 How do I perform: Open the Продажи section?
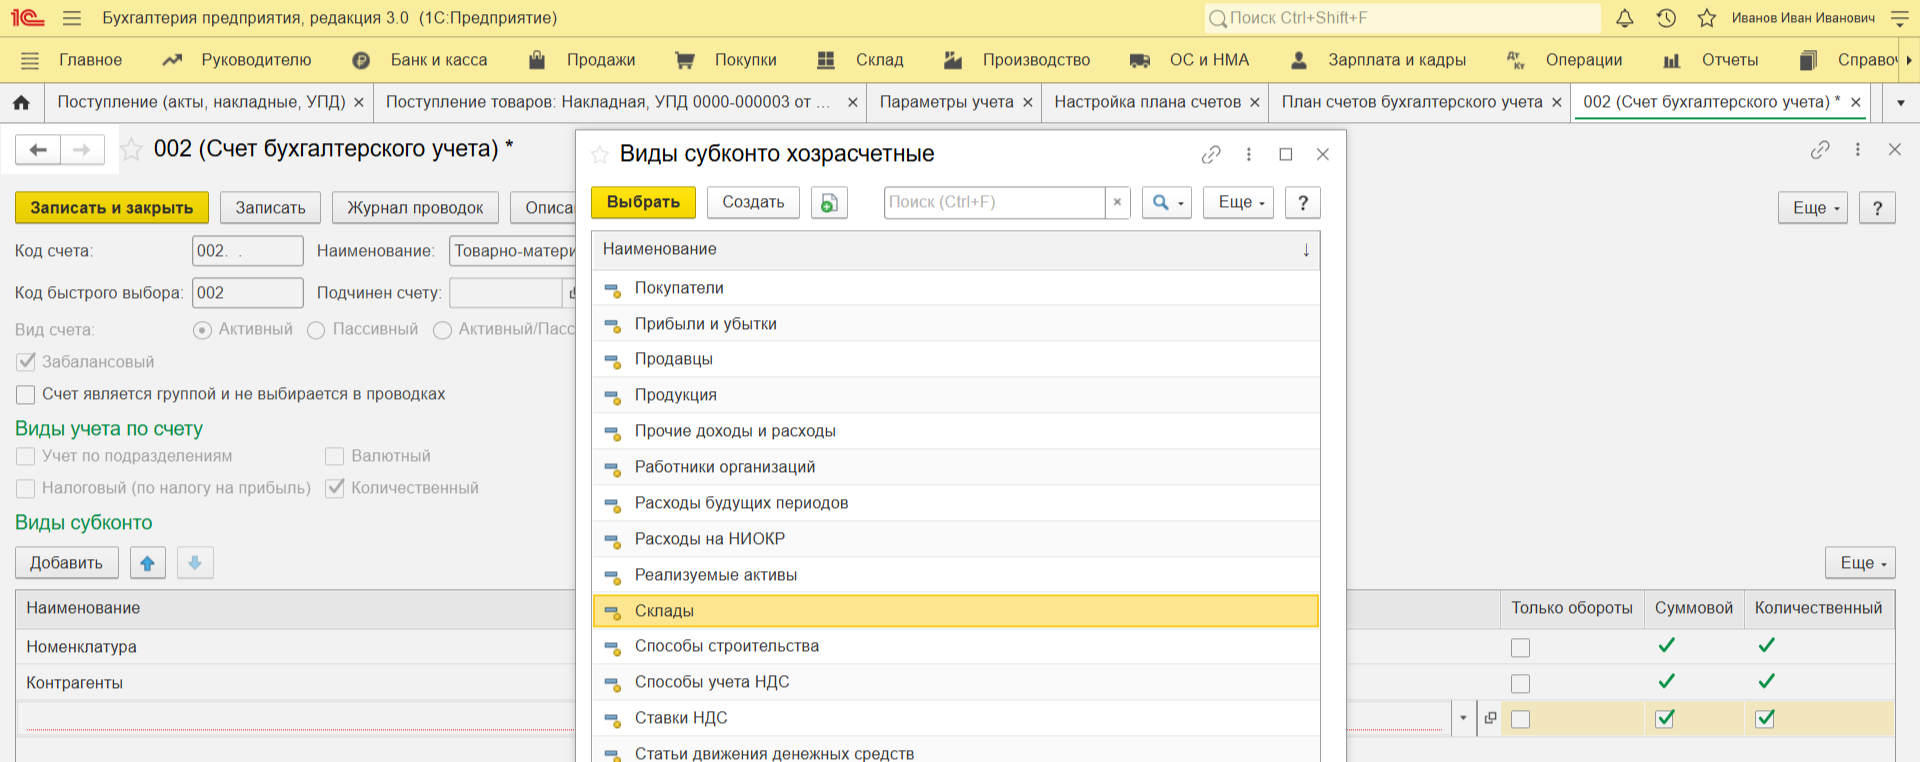582,60
